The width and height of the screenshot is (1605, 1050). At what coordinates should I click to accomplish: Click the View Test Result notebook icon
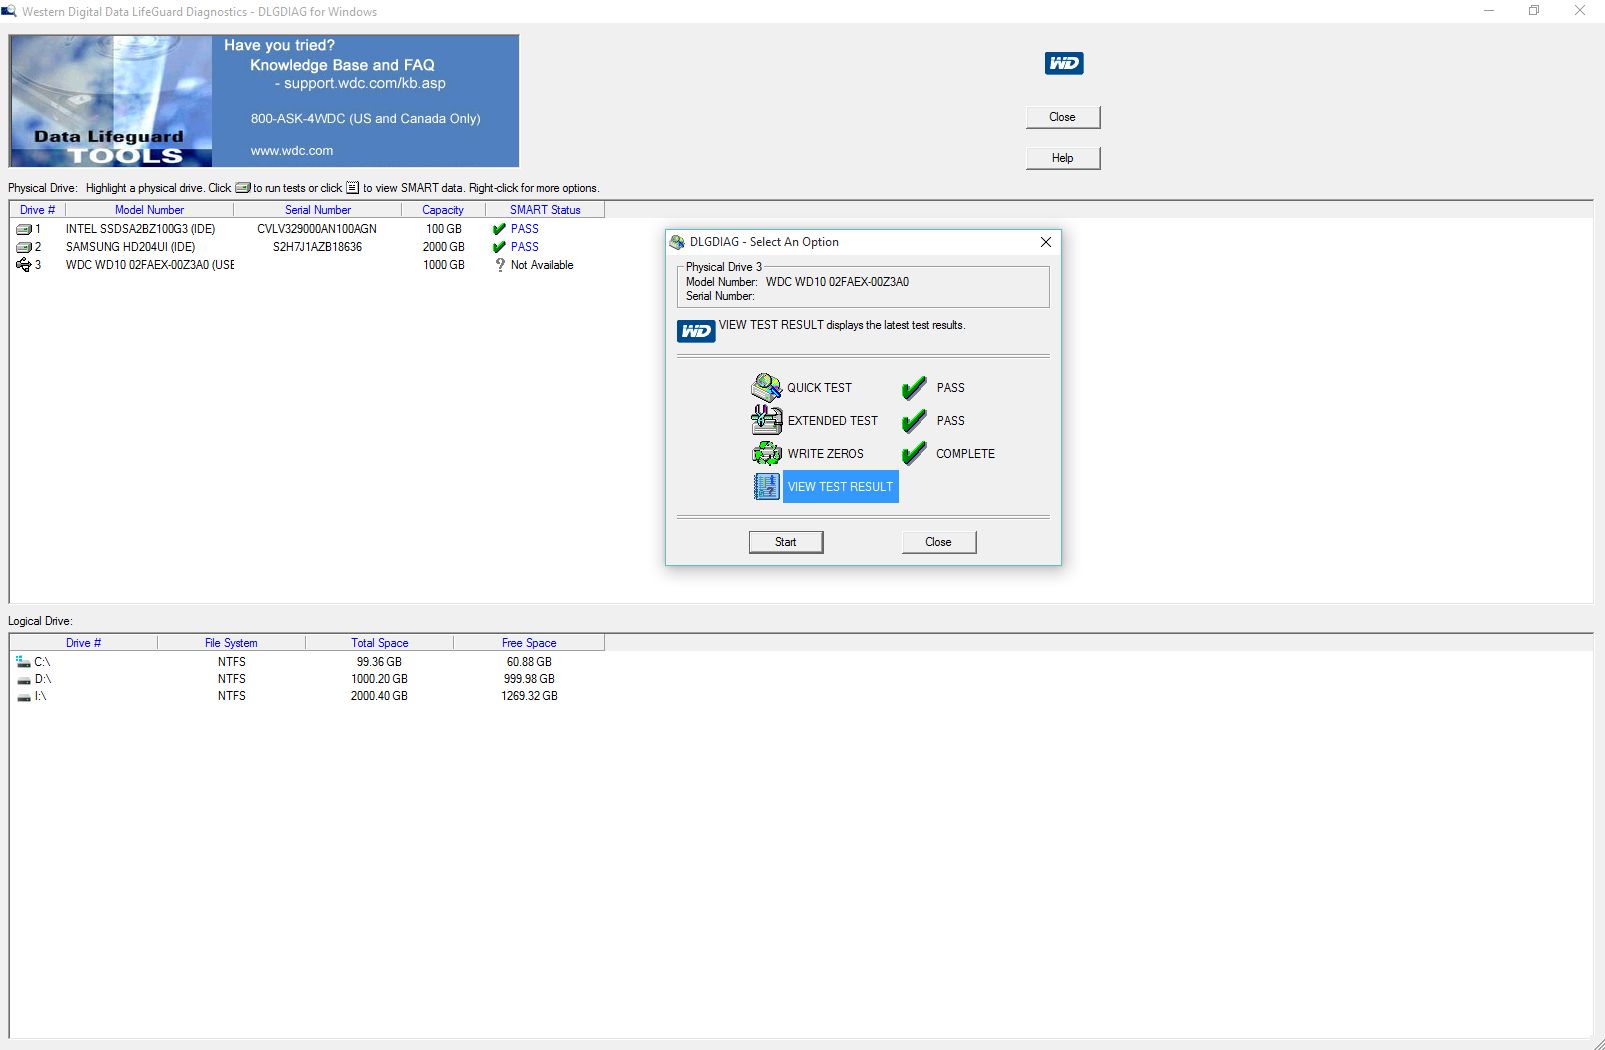click(x=767, y=486)
